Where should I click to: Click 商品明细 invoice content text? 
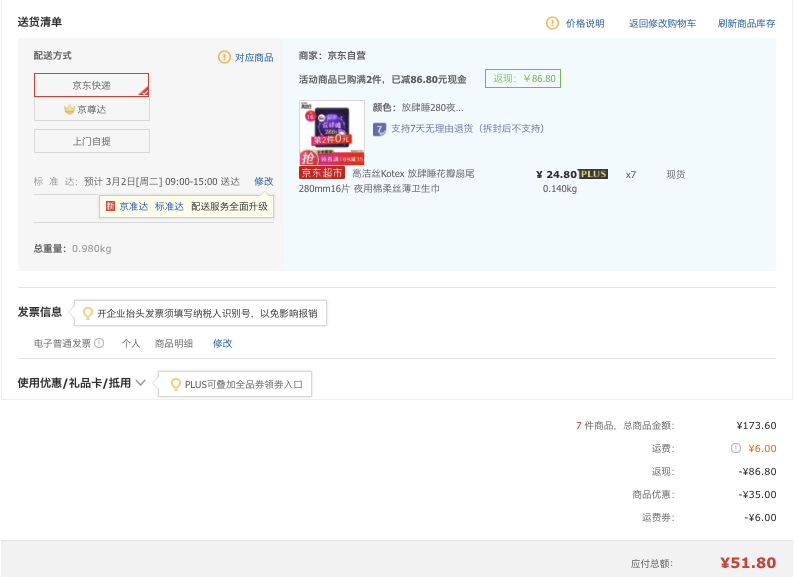pyautogui.click(x=174, y=344)
